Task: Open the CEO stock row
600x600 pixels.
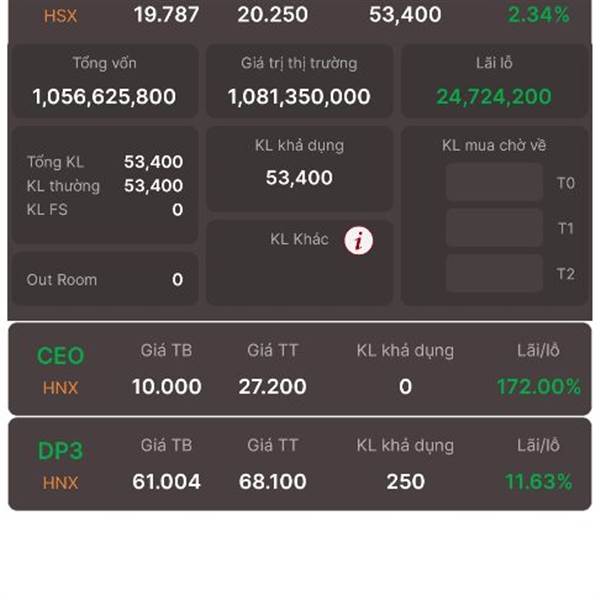Action: coord(300,369)
